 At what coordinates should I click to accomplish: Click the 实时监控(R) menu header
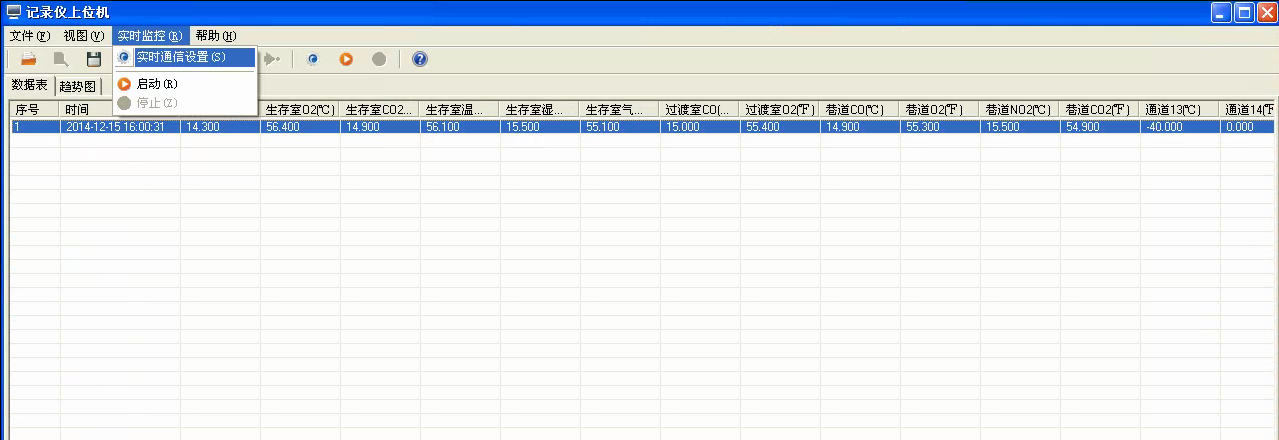[x=150, y=36]
